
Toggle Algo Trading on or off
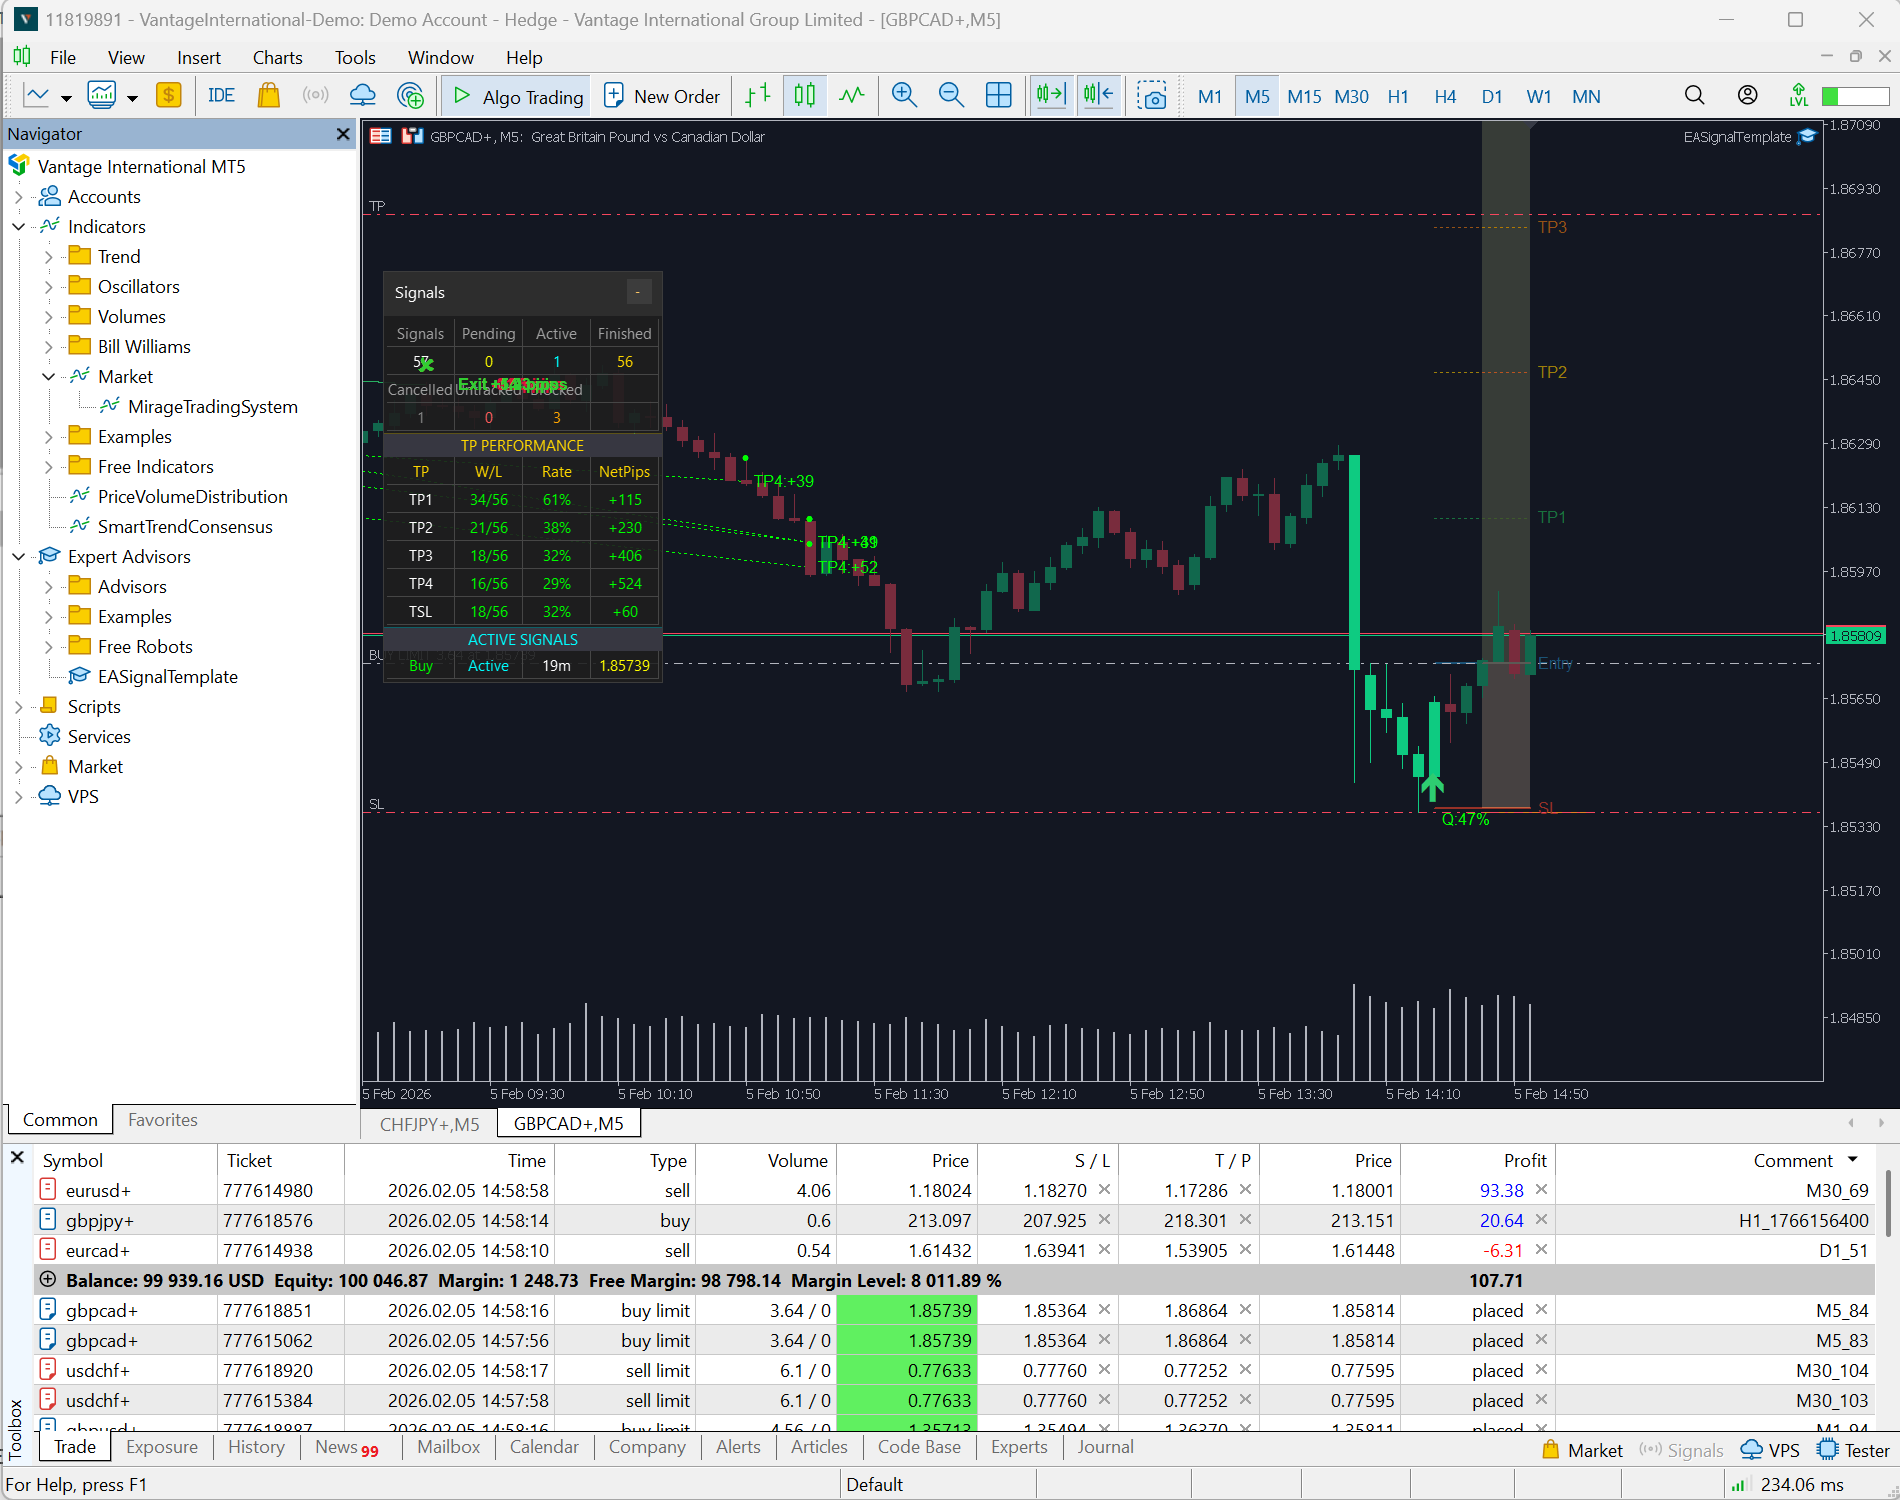click(x=516, y=96)
